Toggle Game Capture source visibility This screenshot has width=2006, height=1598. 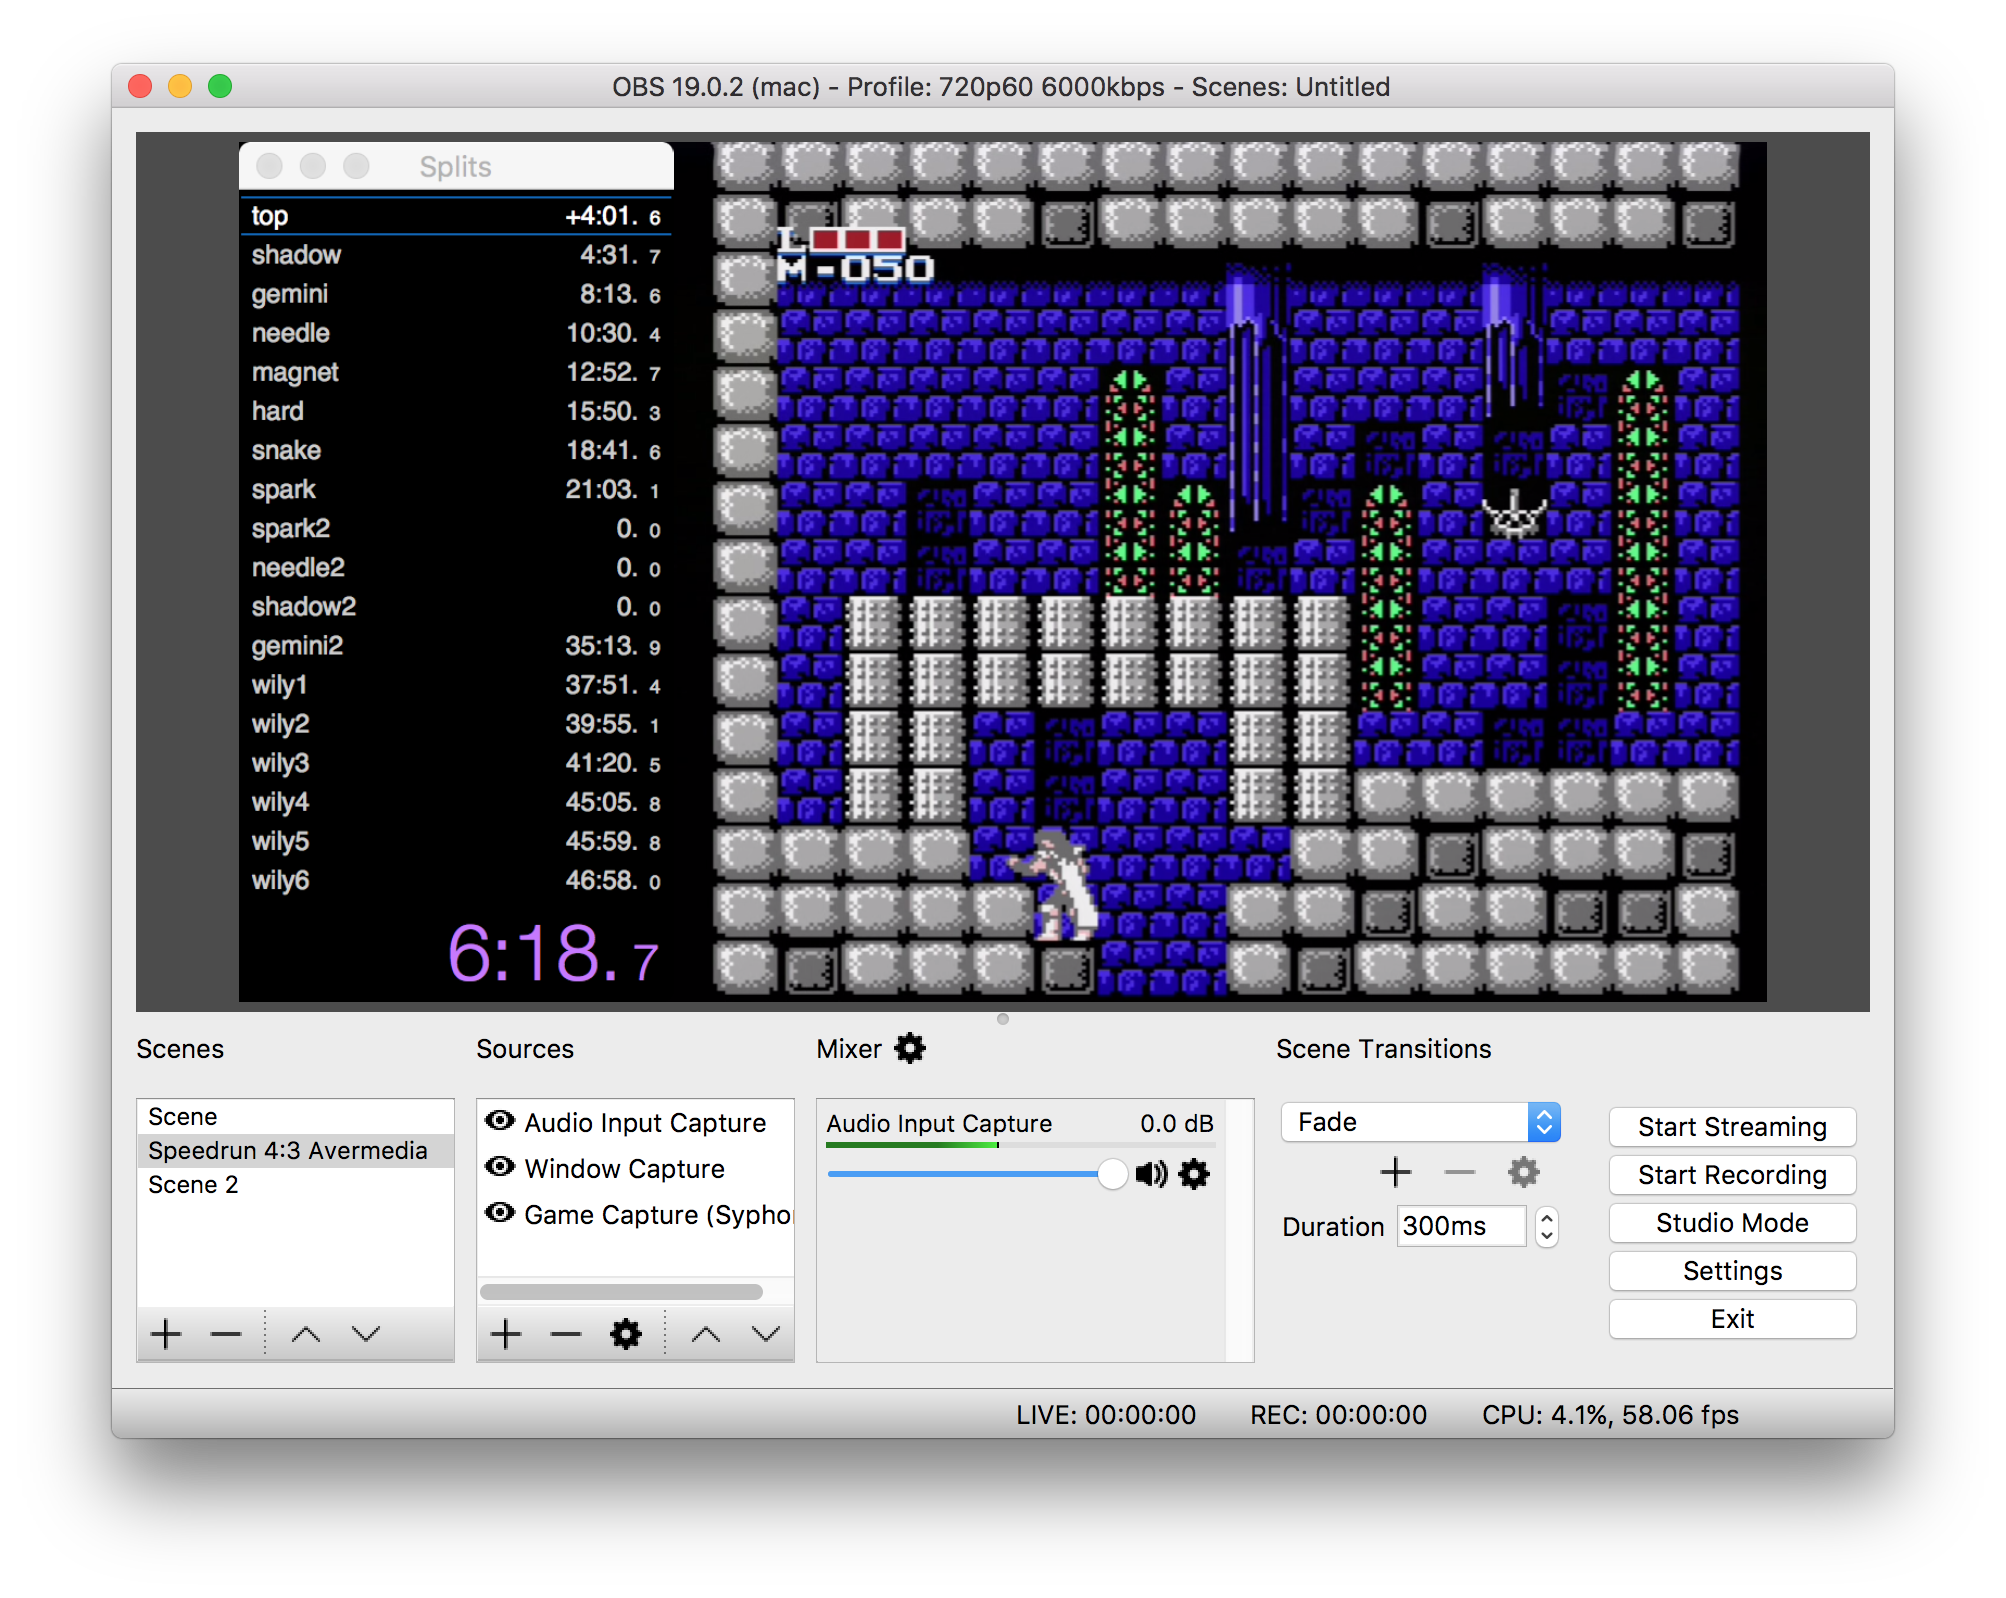pos(500,1213)
